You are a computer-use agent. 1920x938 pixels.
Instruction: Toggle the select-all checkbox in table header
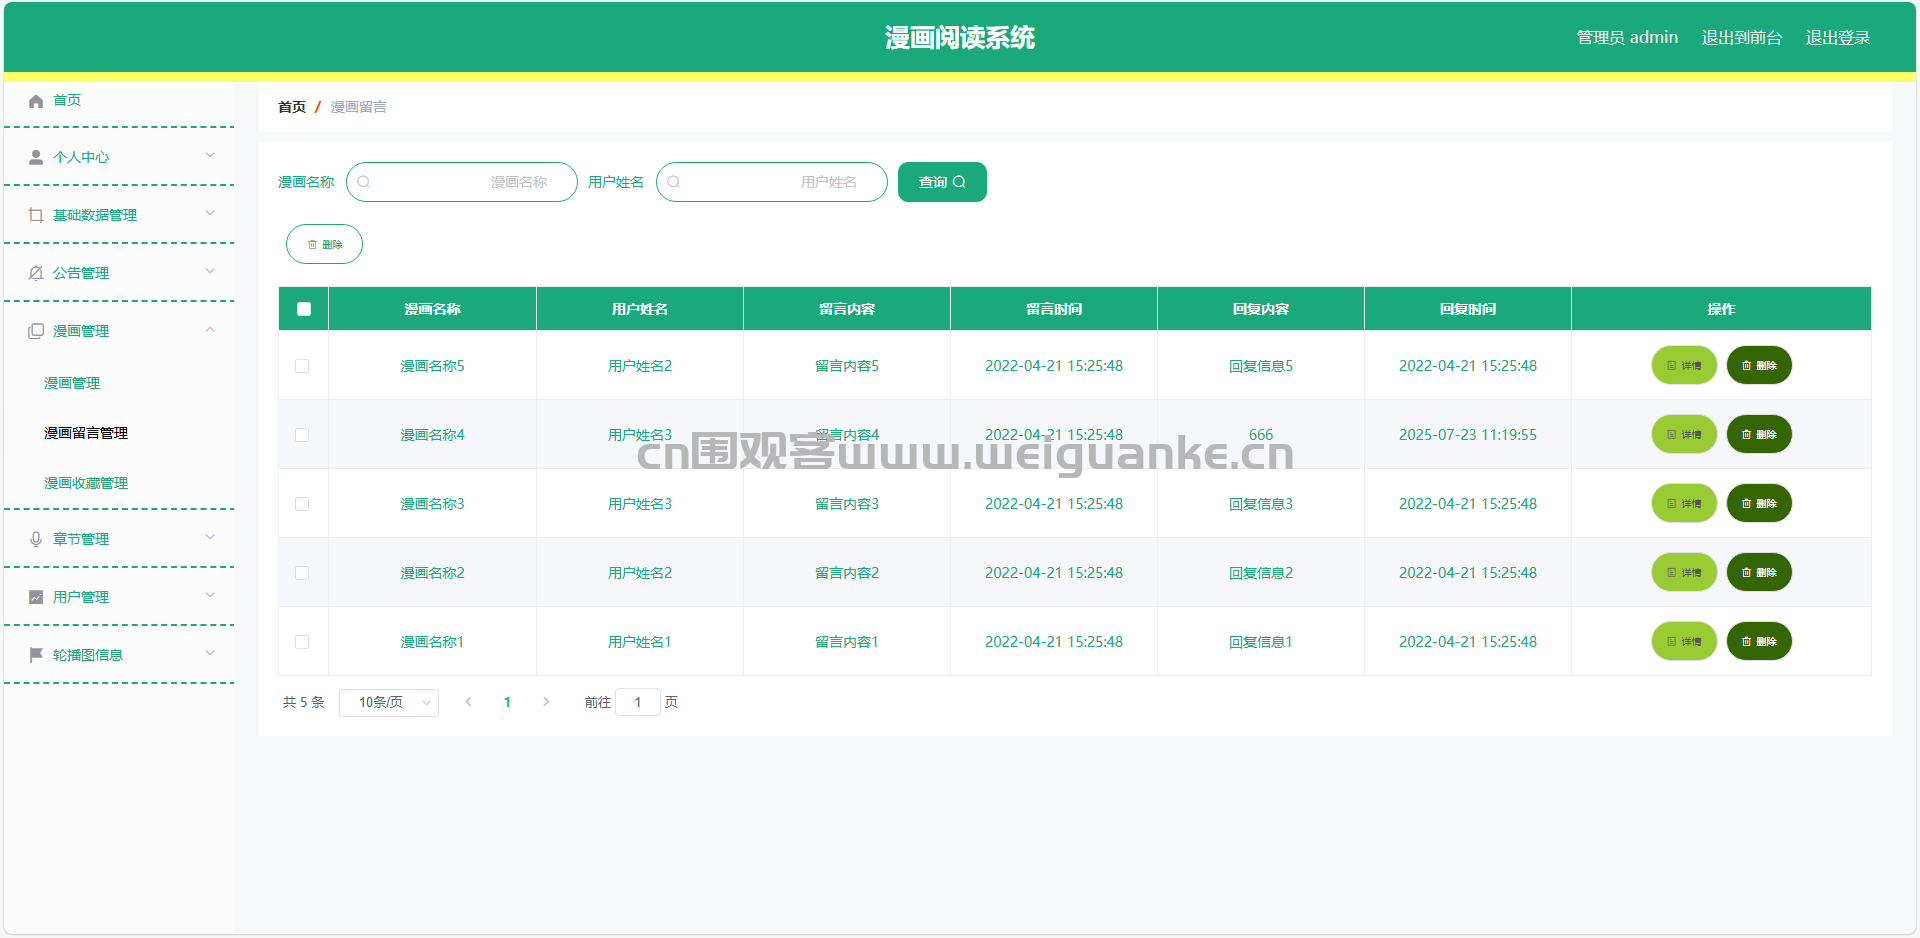(304, 309)
